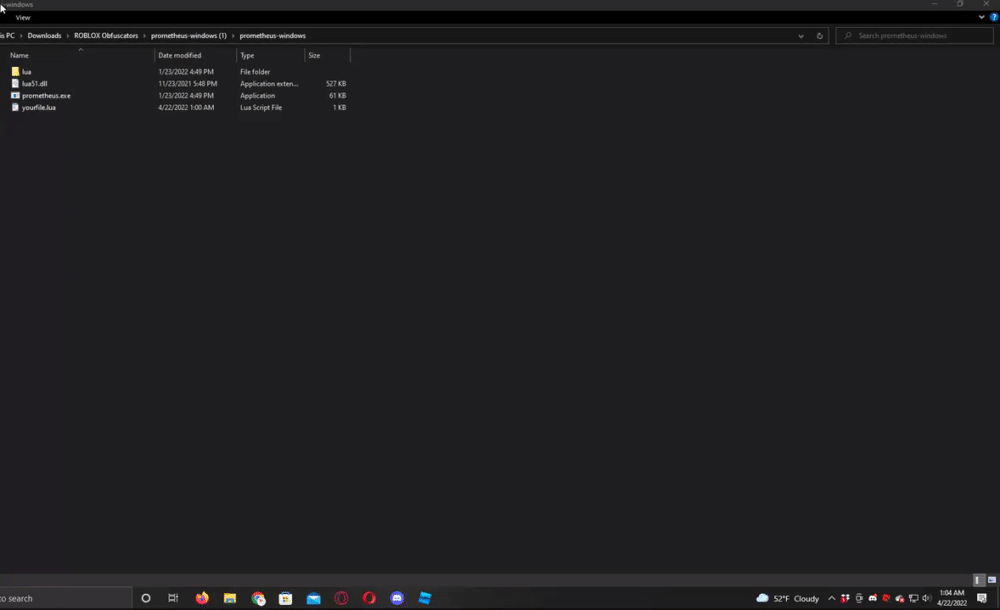Click the Lua Script File type cell
The image size is (1000, 610).
tap(261, 107)
